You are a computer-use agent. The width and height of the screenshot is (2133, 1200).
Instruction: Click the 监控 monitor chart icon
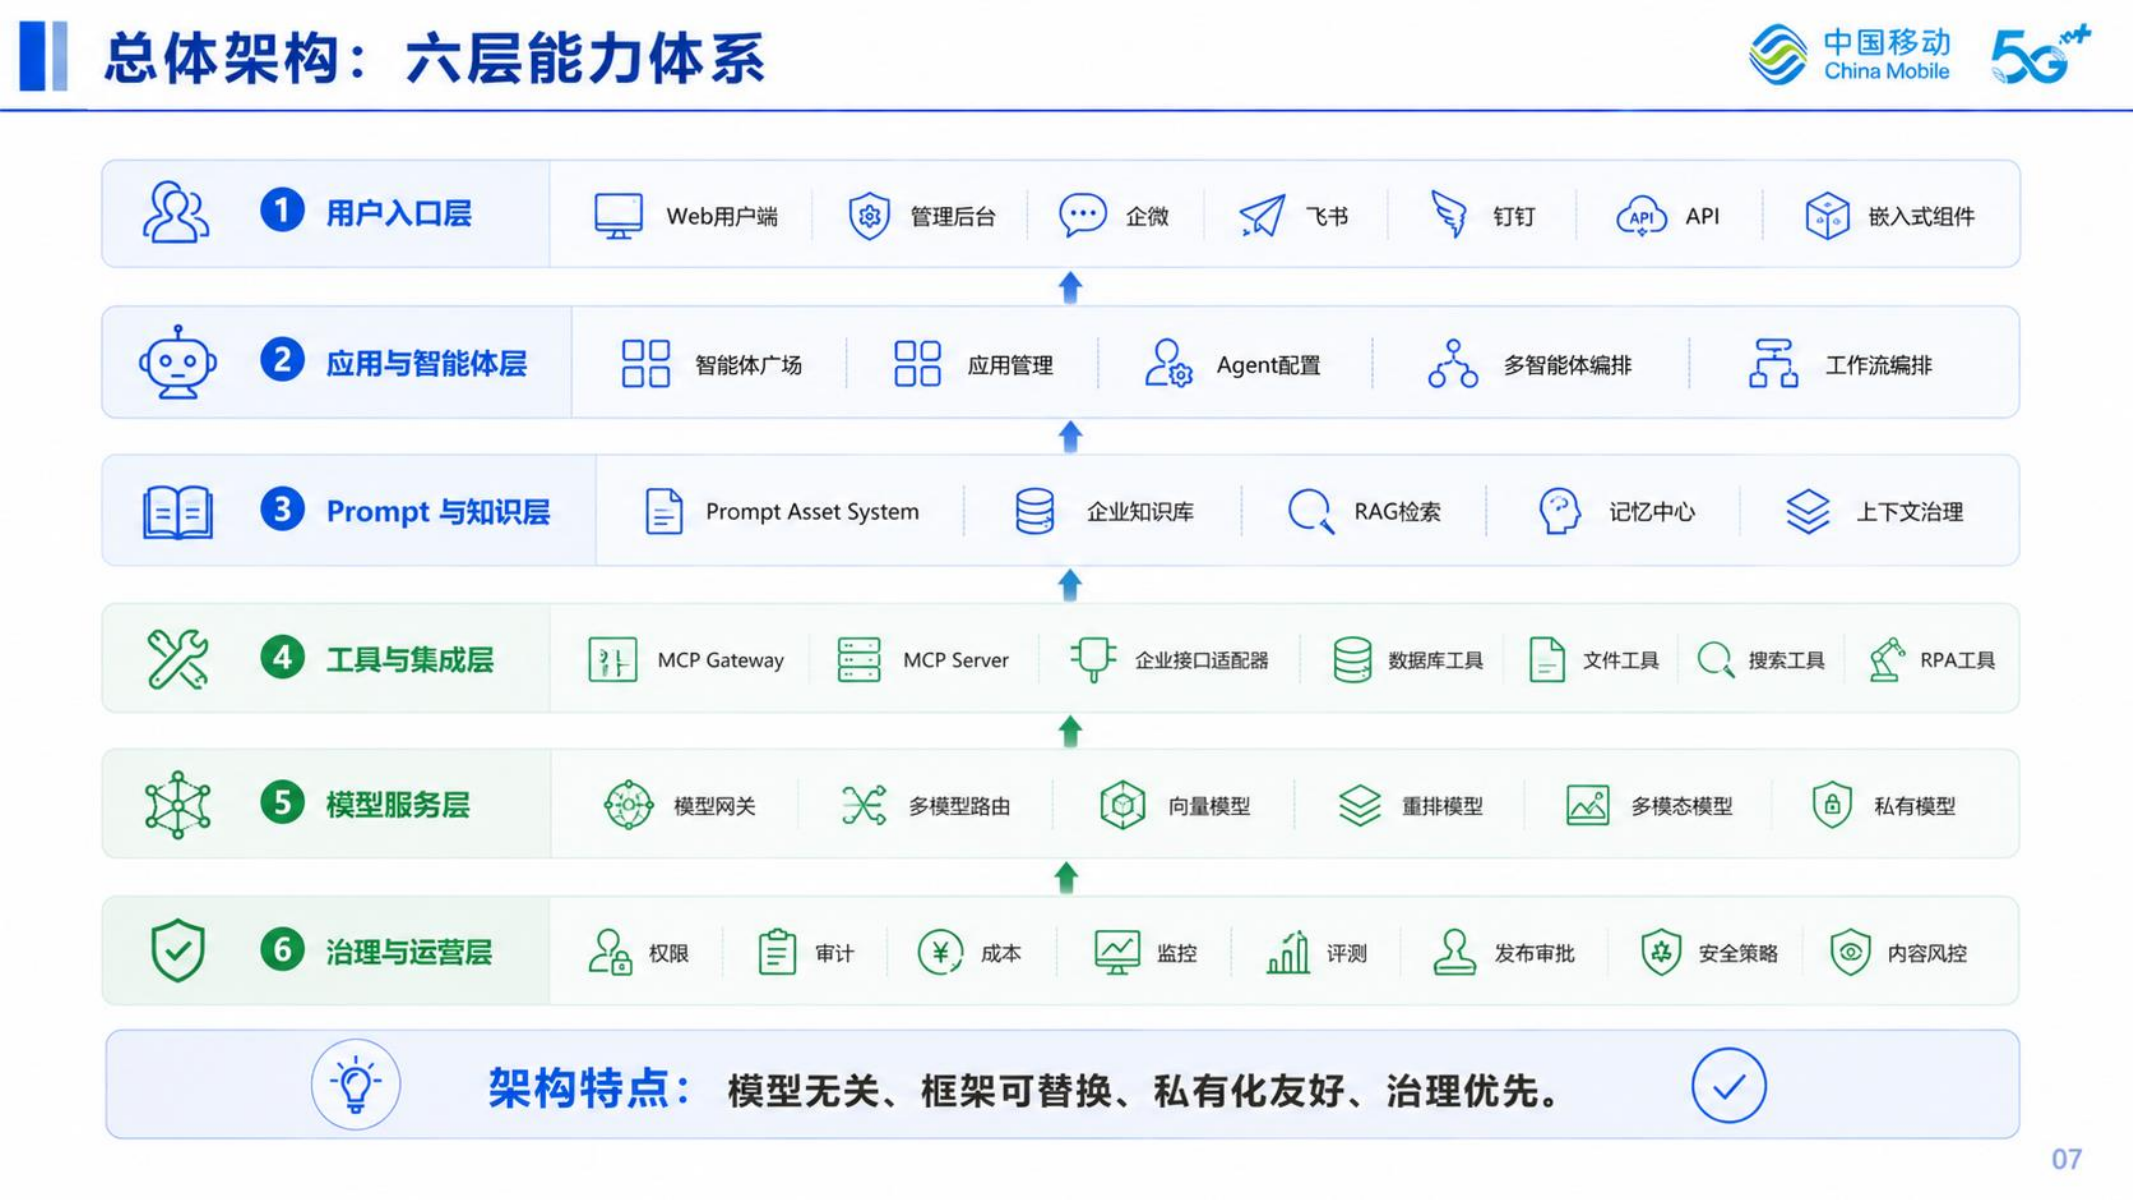(x=1116, y=952)
